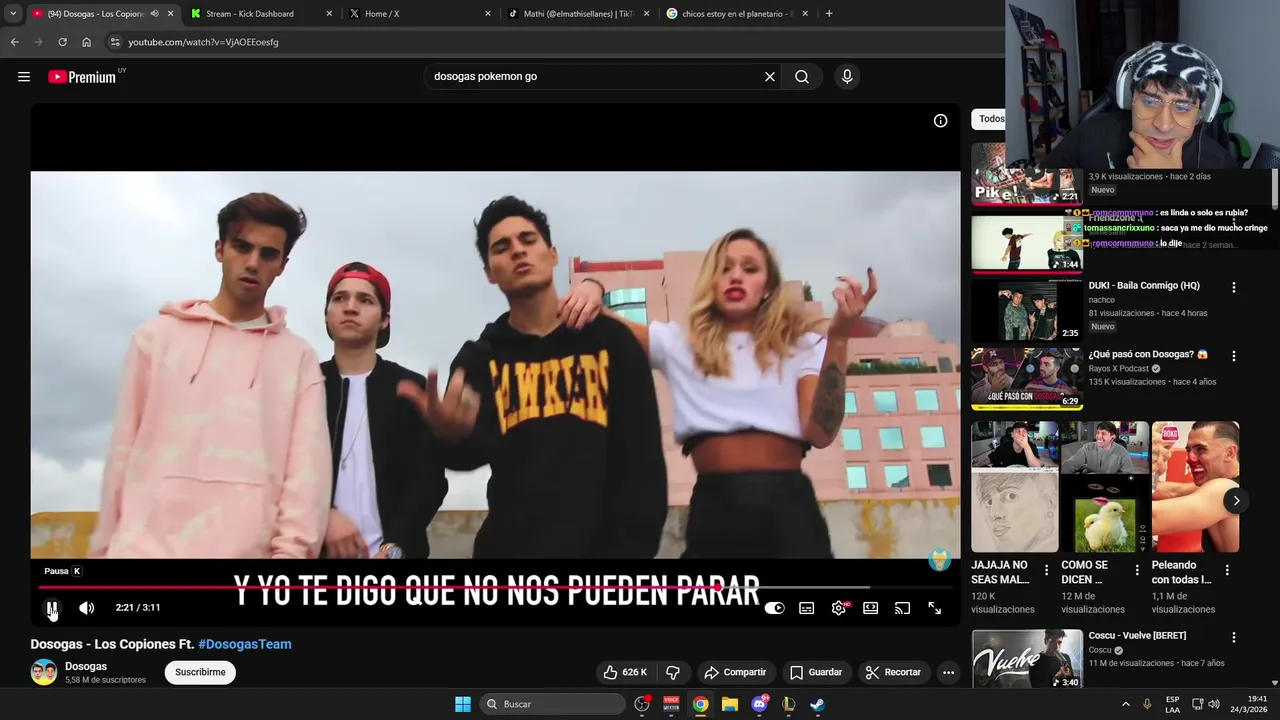Open the Dosogas channel name link
This screenshot has height=720, width=1280.
point(86,666)
